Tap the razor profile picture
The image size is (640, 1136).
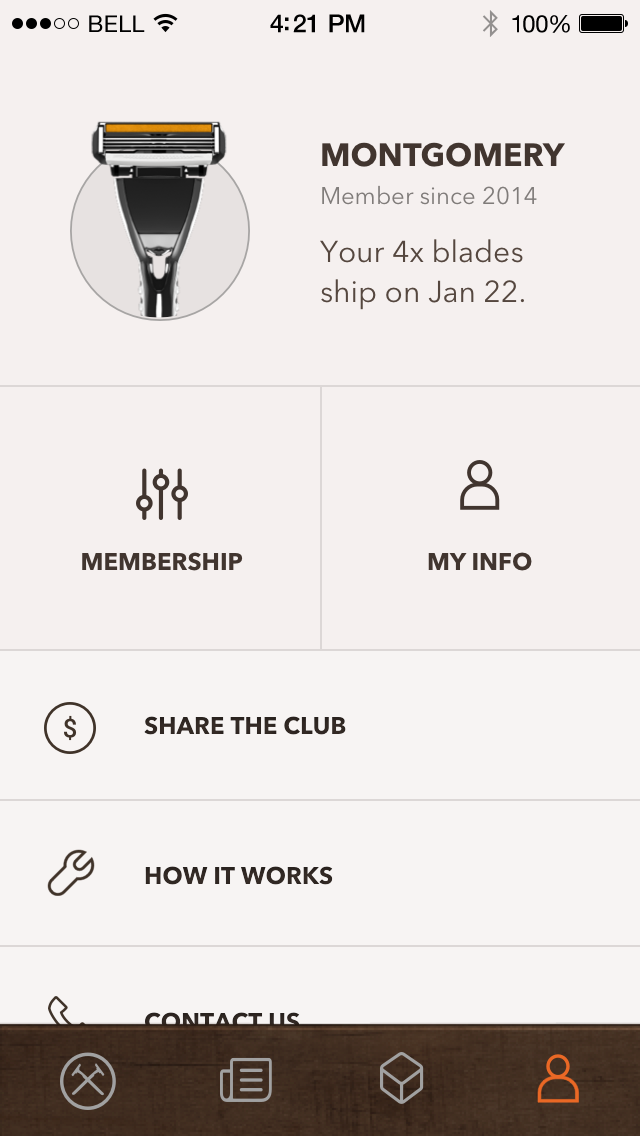(159, 221)
